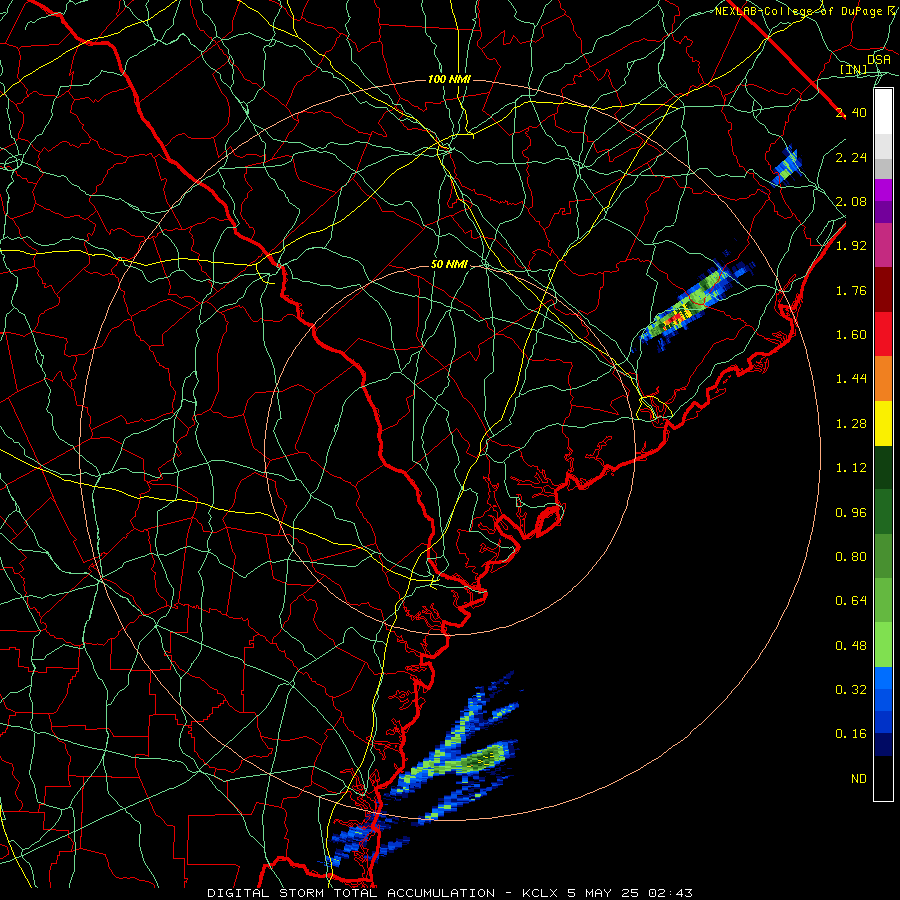Viewport: 900px width, 900px height.
Task: Click the 0.48 legend value
Action: (x=851, y=646)
